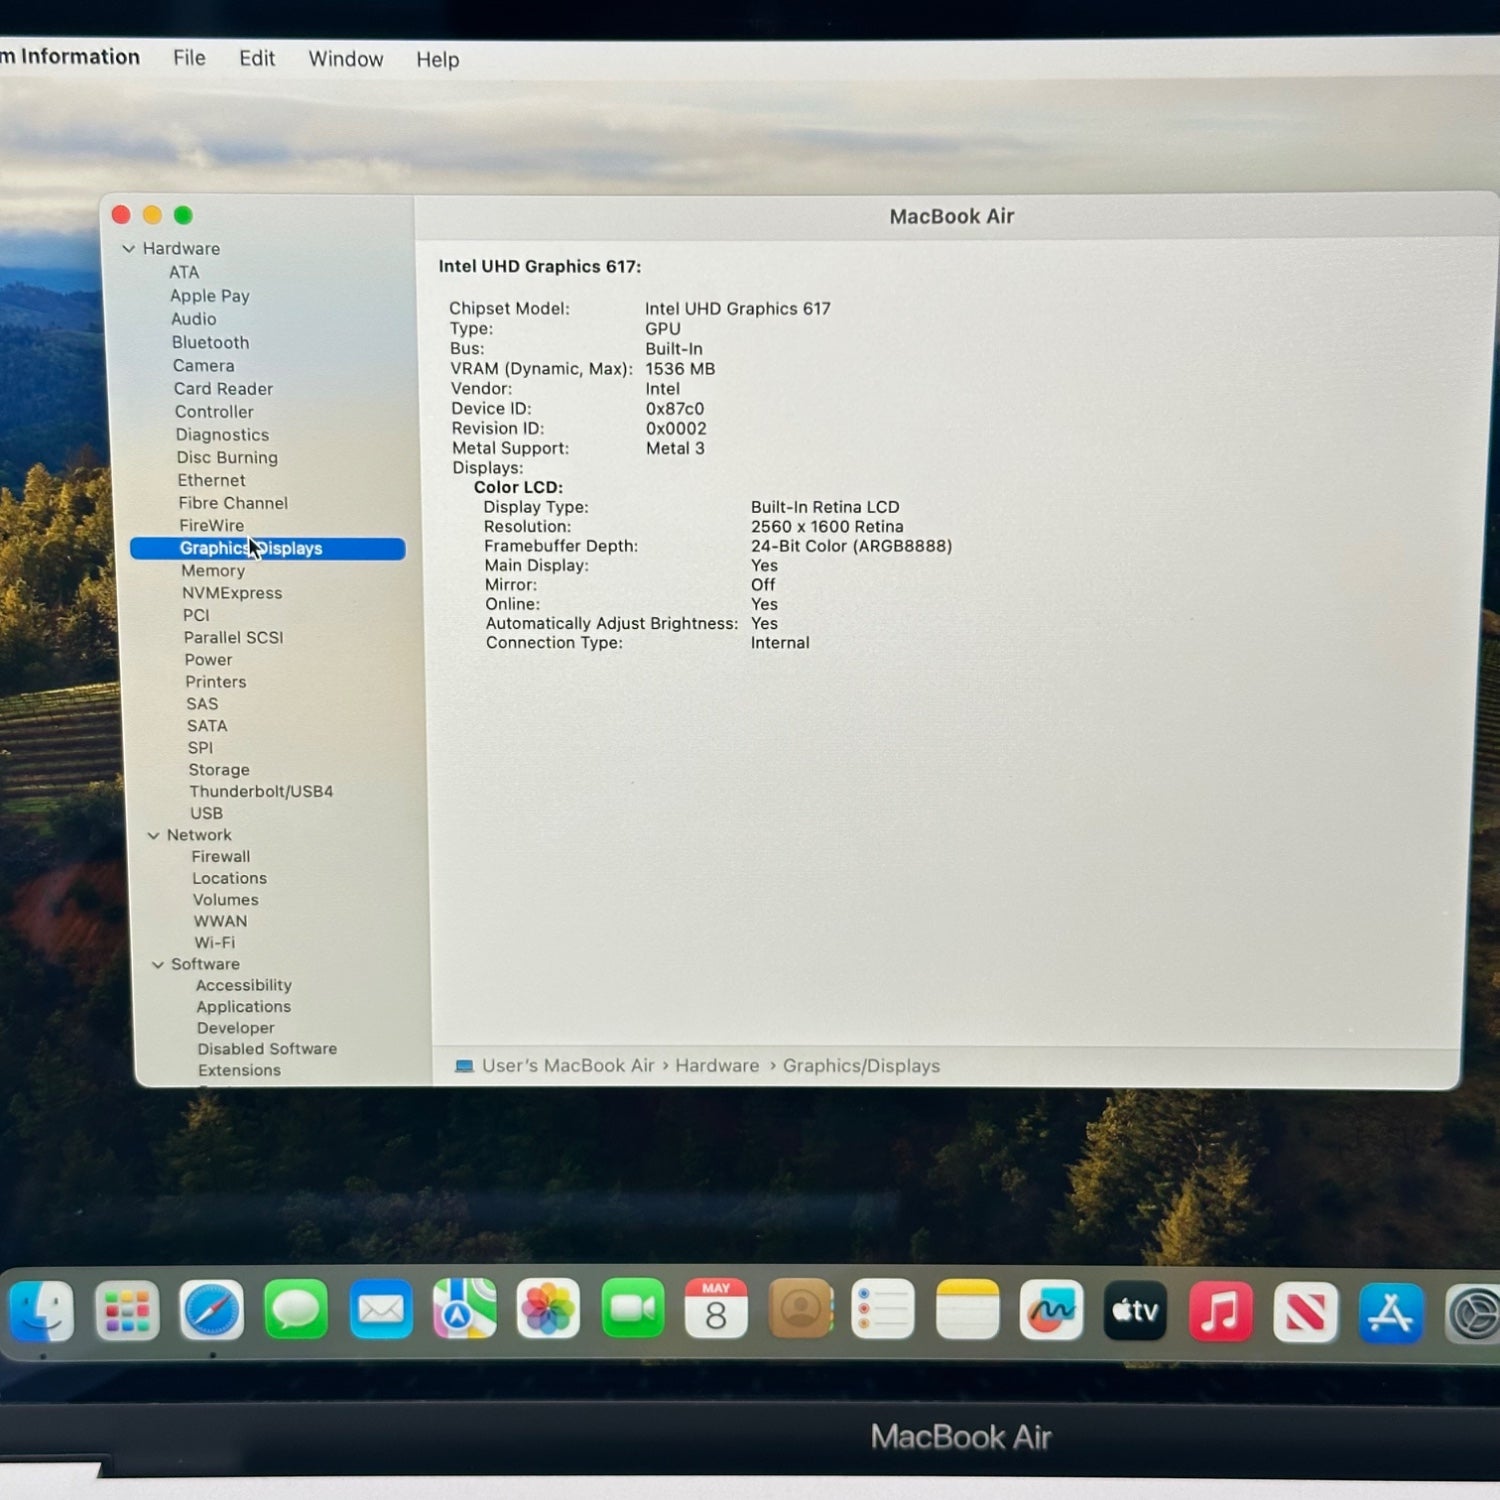Open Notes app in the Dock

[967, 1309]
